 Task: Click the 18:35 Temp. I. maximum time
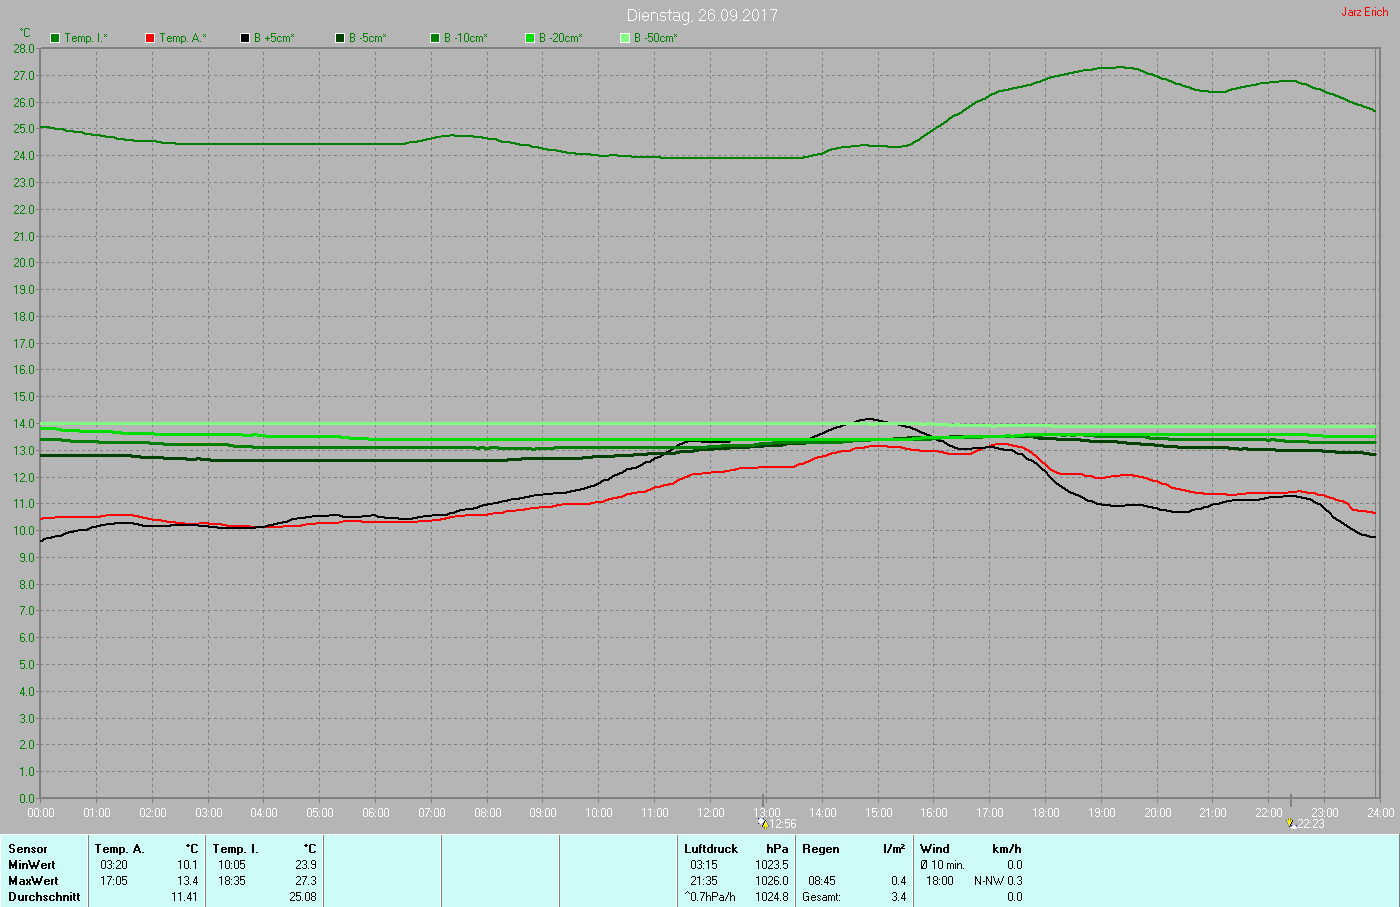[x=232, y=881]
